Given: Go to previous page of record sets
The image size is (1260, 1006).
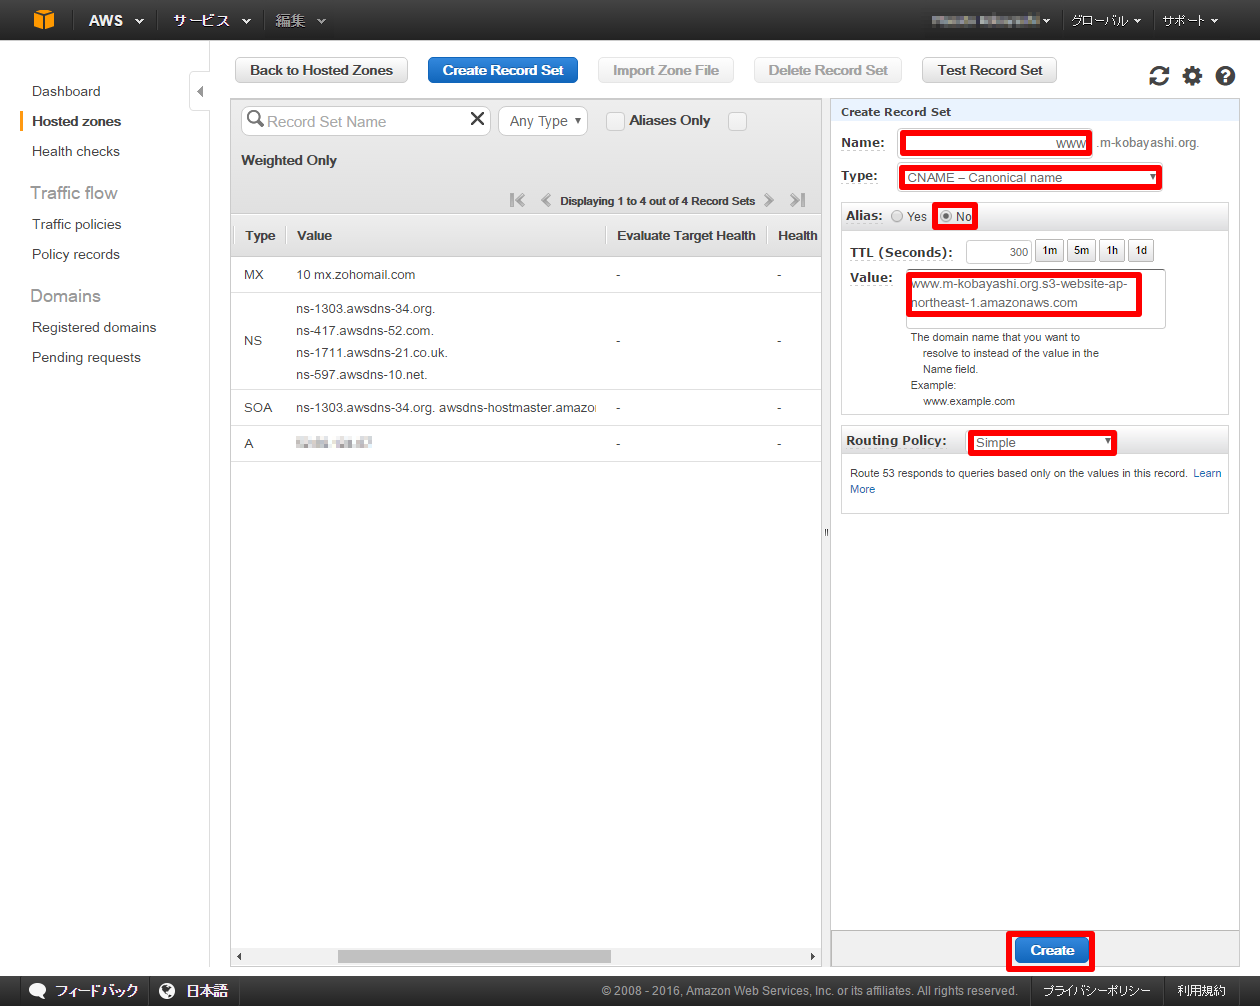Looking at the screenshot, I should 546,200.
